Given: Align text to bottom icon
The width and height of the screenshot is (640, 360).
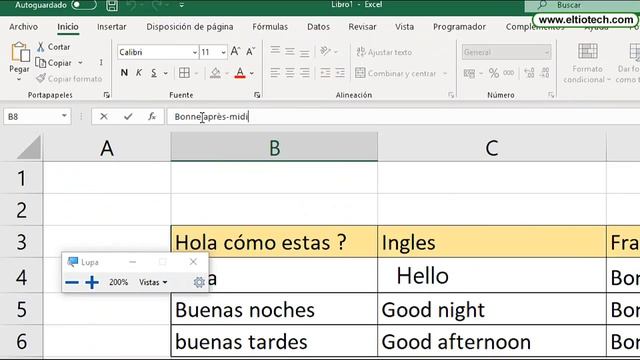Looking at the screenshot, I should (304, 52).
